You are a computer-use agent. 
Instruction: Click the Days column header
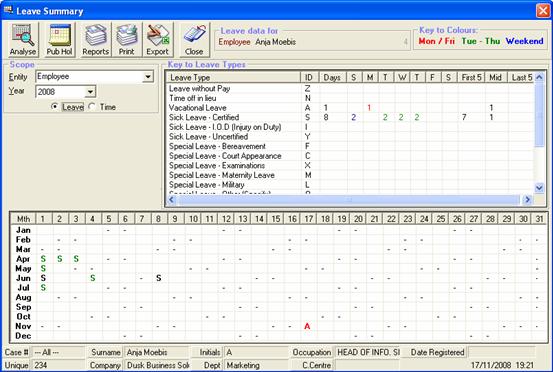332,78
